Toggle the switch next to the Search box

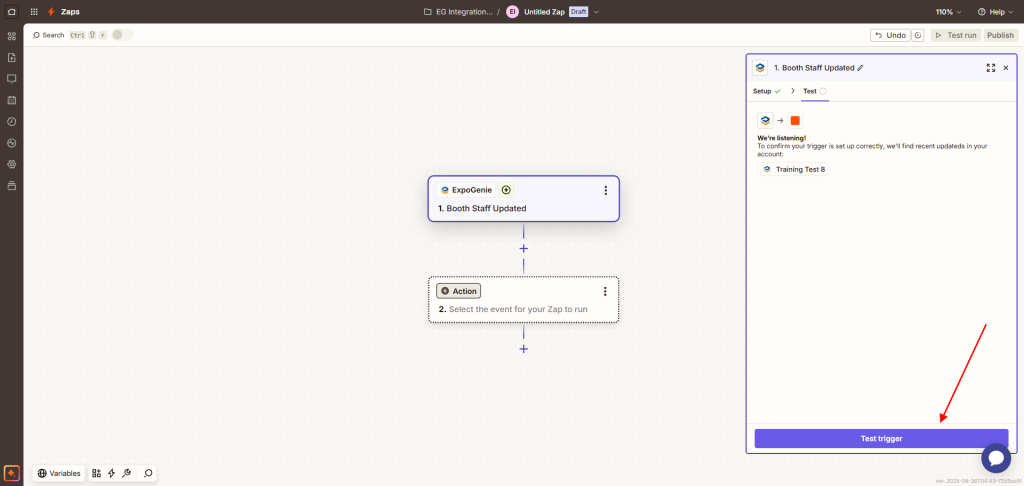click(x=121, y=35)
